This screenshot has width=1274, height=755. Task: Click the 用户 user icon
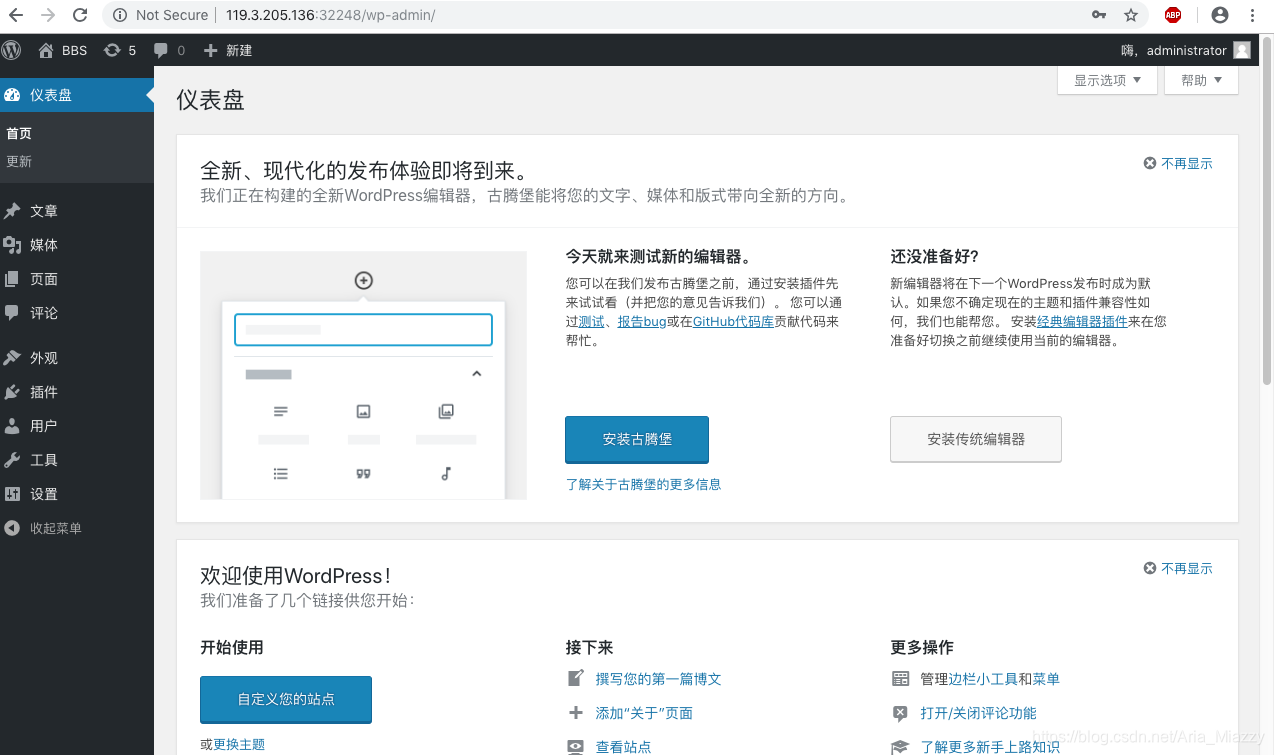click(x=12, y=426)
